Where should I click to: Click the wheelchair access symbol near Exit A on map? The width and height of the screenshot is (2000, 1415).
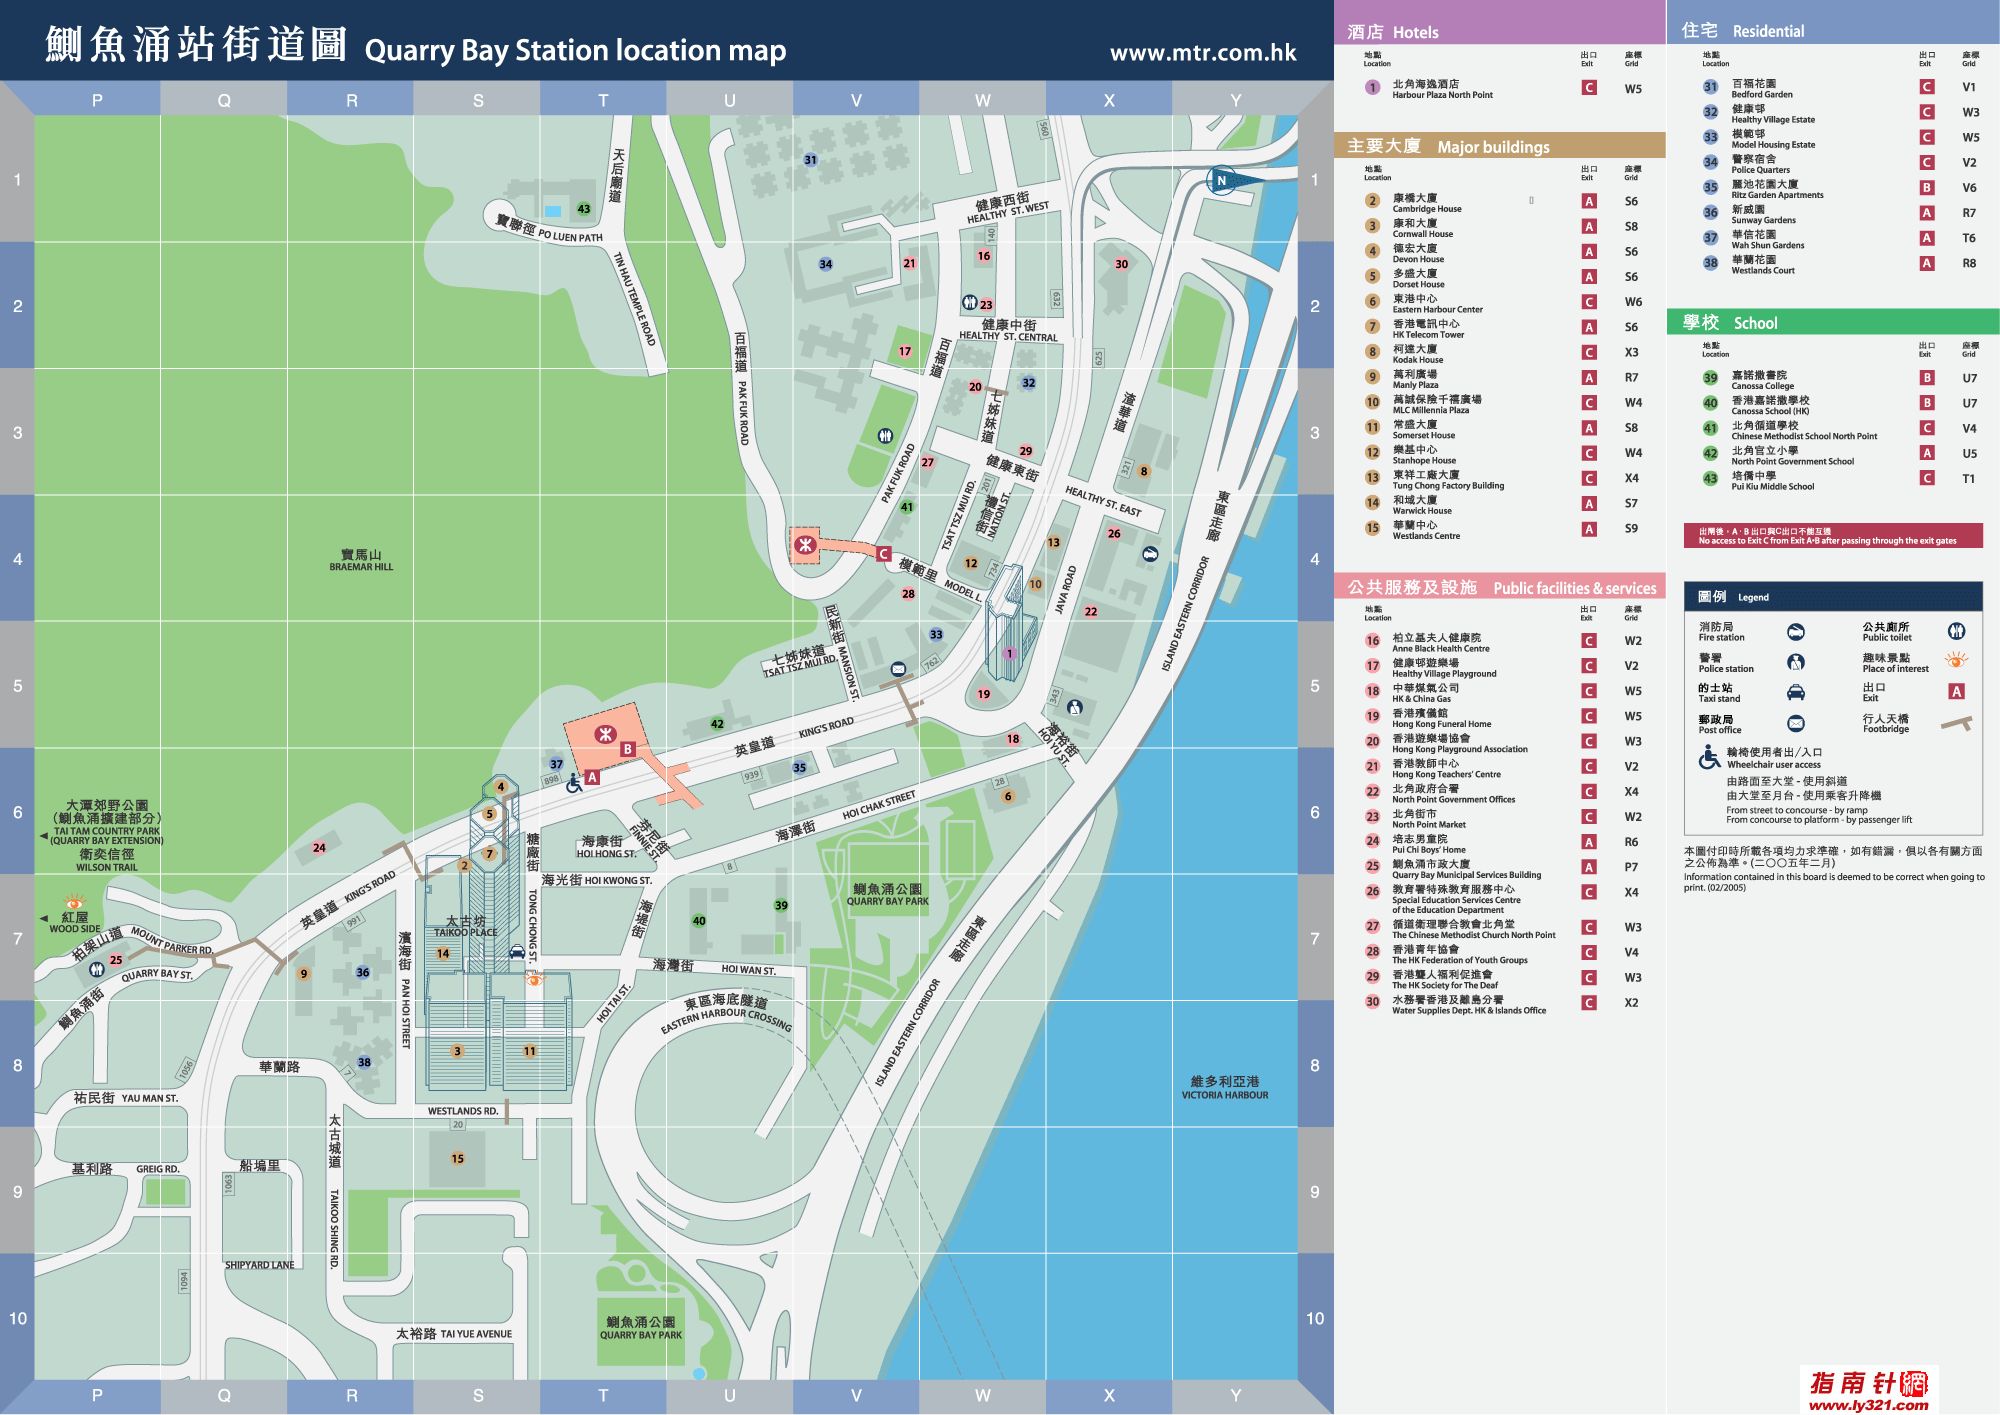574,785
